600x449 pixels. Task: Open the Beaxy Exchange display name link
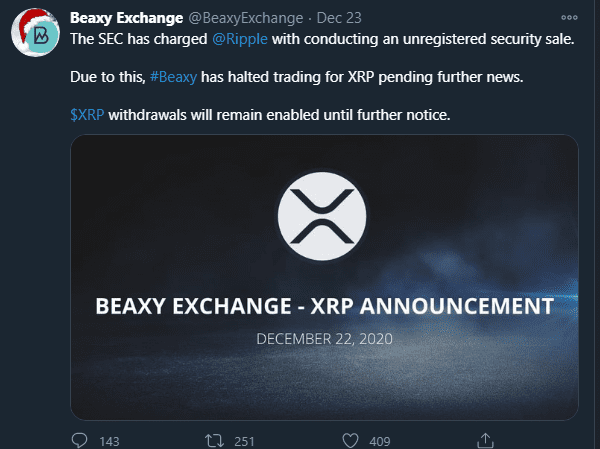[x=127, y=18]
